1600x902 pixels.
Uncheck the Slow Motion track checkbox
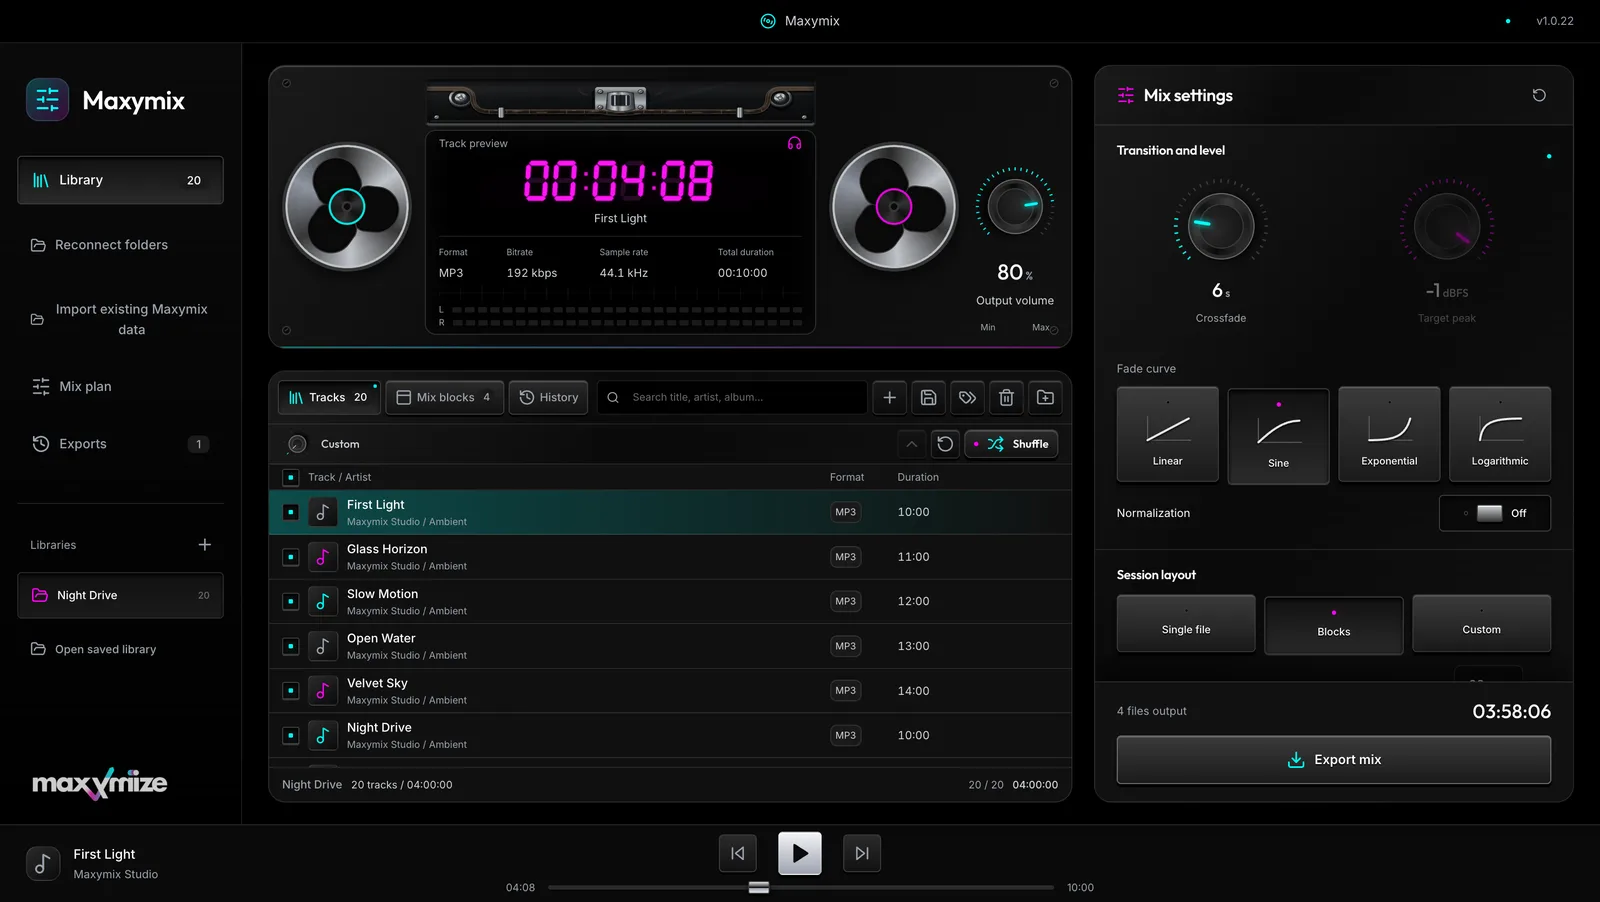click(291, 602)
